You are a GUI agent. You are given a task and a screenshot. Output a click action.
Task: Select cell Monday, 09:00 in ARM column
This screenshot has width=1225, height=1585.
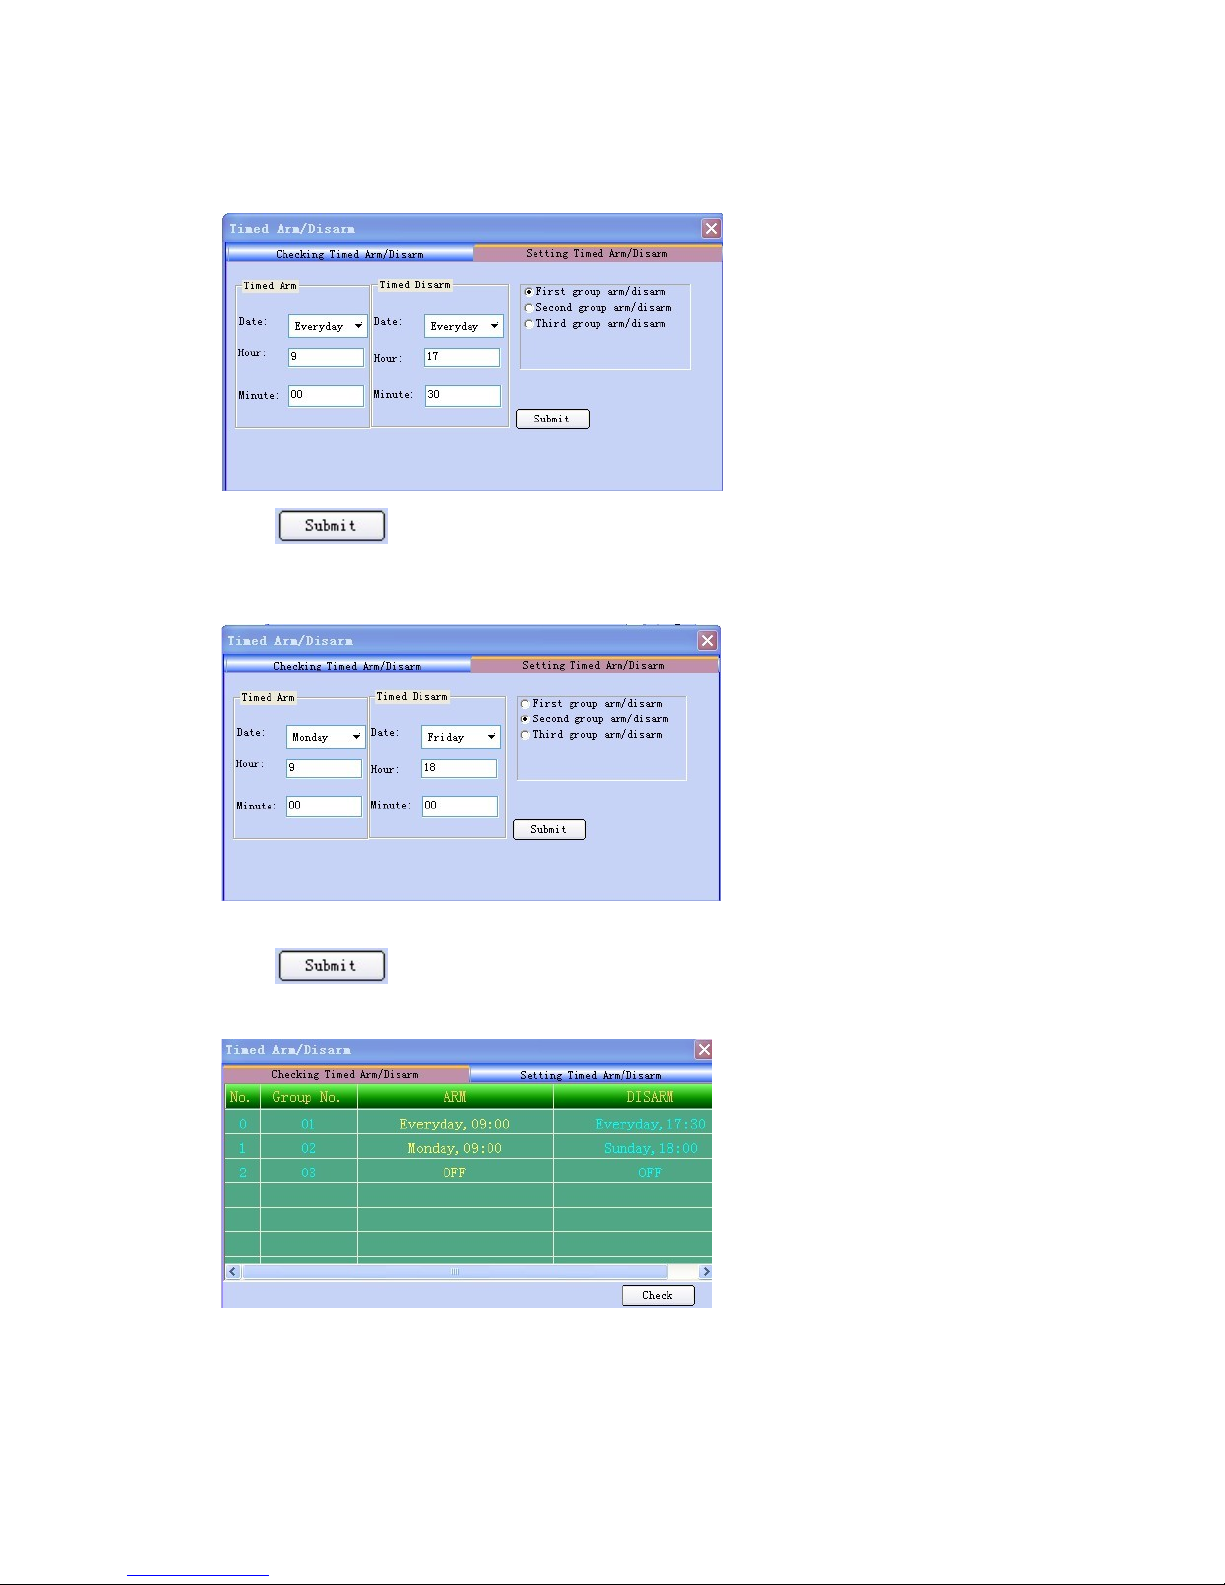pos(455,1148)
